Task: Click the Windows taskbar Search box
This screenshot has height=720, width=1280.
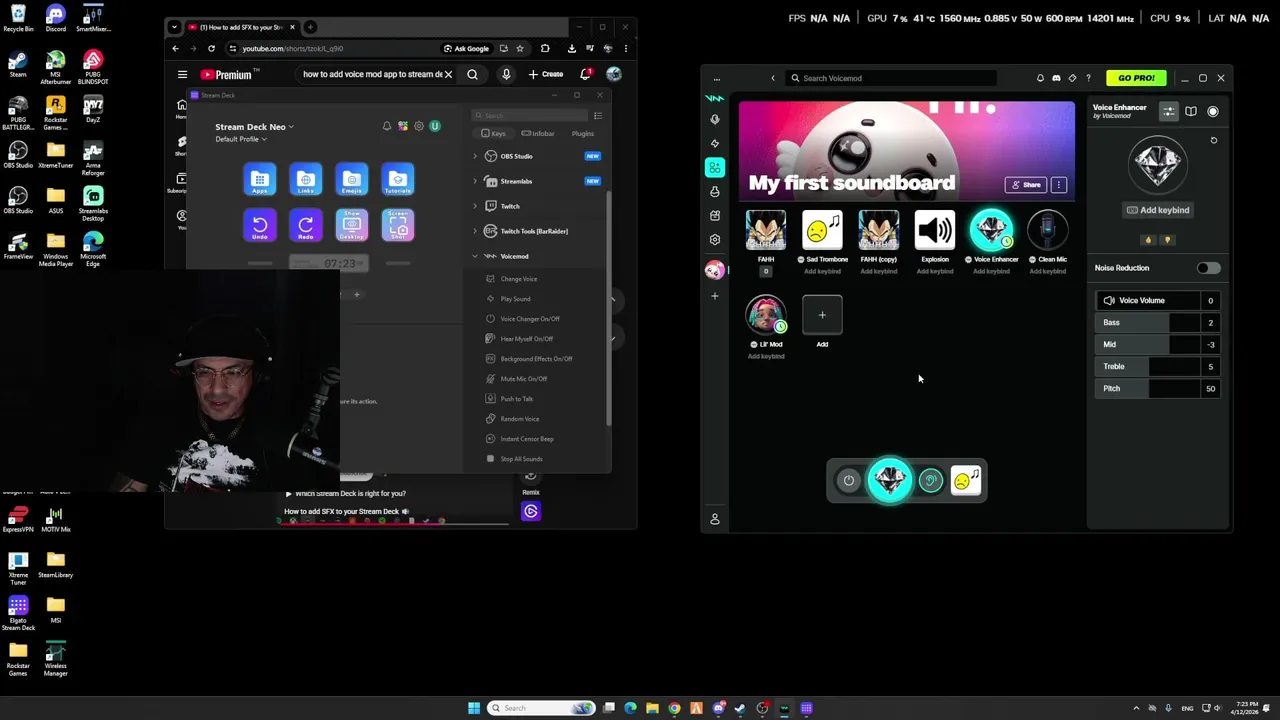Action: click(541, 708)
